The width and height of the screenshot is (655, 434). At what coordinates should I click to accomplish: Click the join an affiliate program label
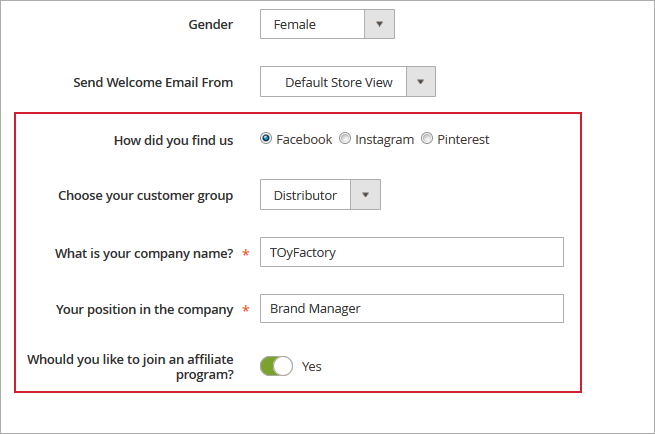(130, 367)
